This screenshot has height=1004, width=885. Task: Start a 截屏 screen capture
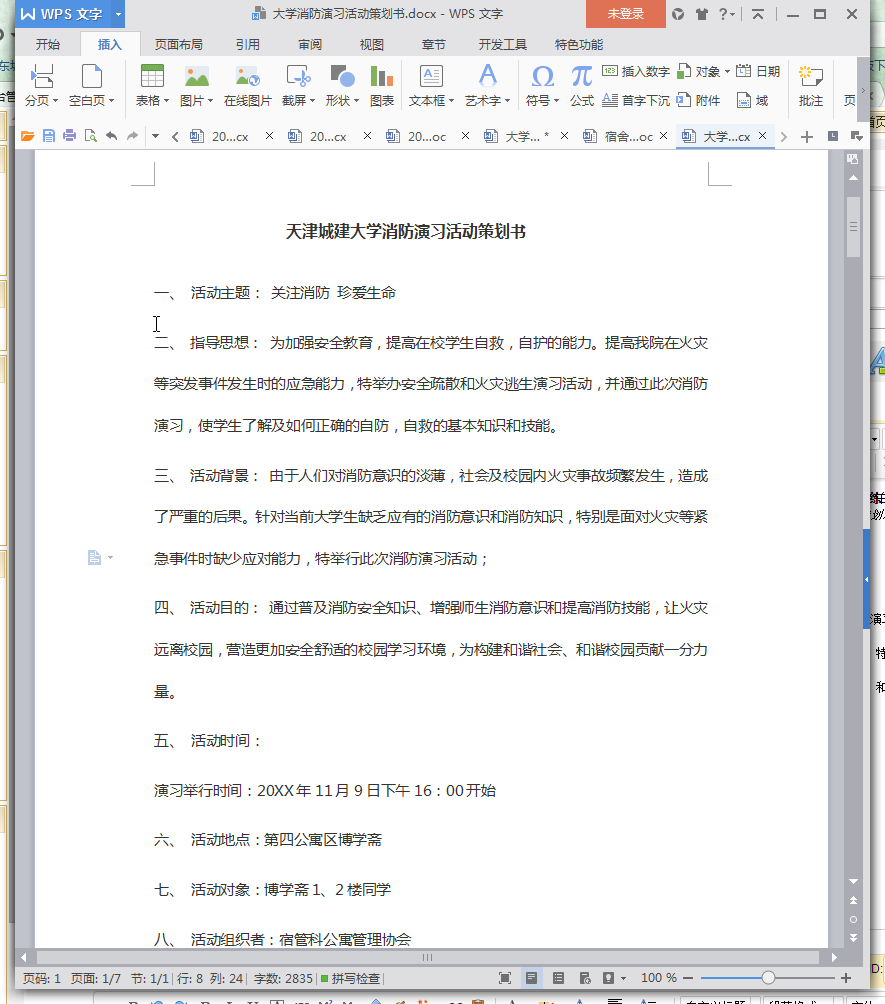coord(298,85)
